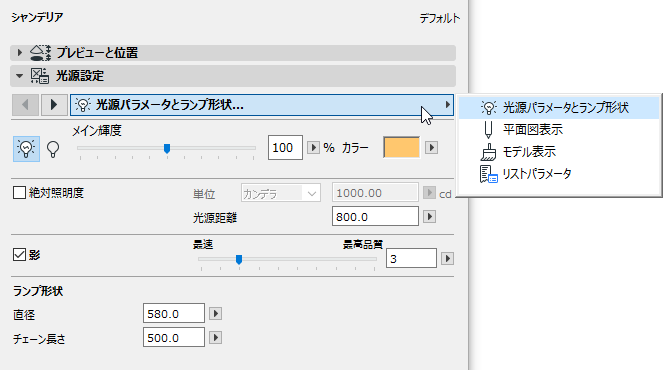Open arrow next to 100 % field
Viewport: 663px width, 370px height.
[313, 148]
